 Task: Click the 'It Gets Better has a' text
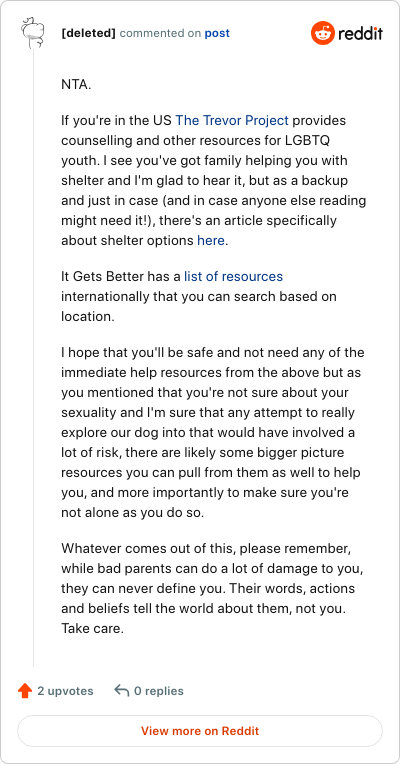[121, 276]
